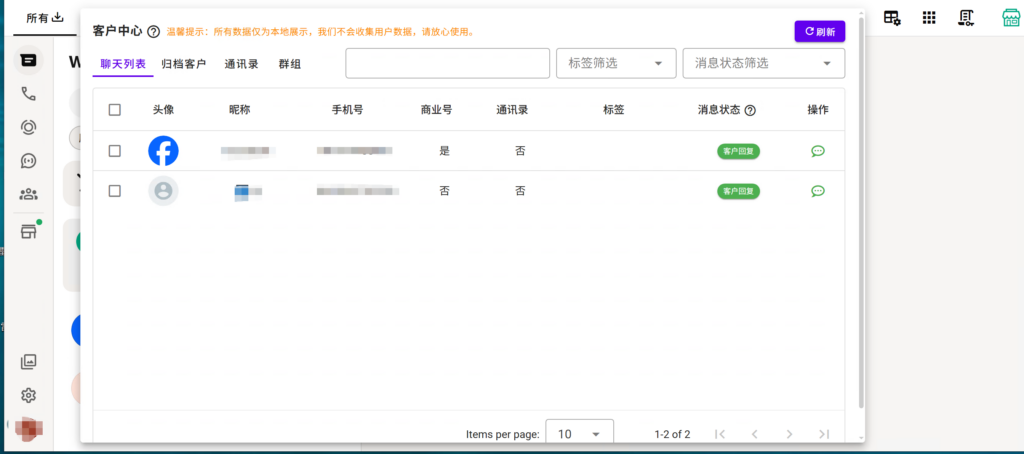Click the grey default person avatar

[x=163, y=191]
